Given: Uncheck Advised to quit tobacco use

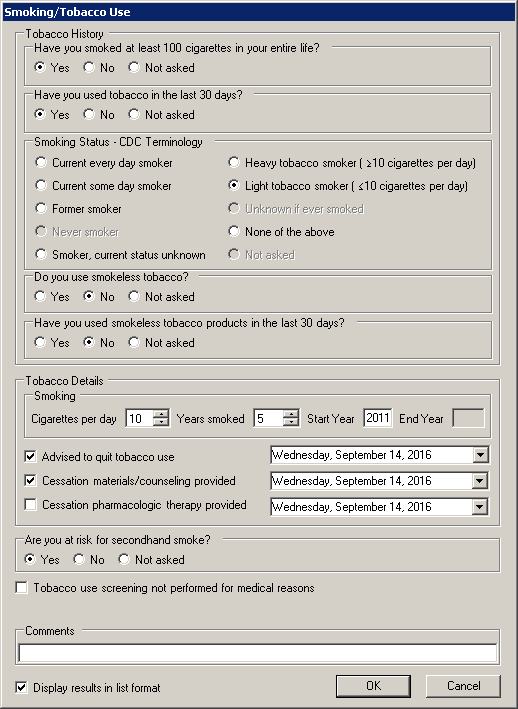Looking at the screenshot, I should tap(30, 456).
